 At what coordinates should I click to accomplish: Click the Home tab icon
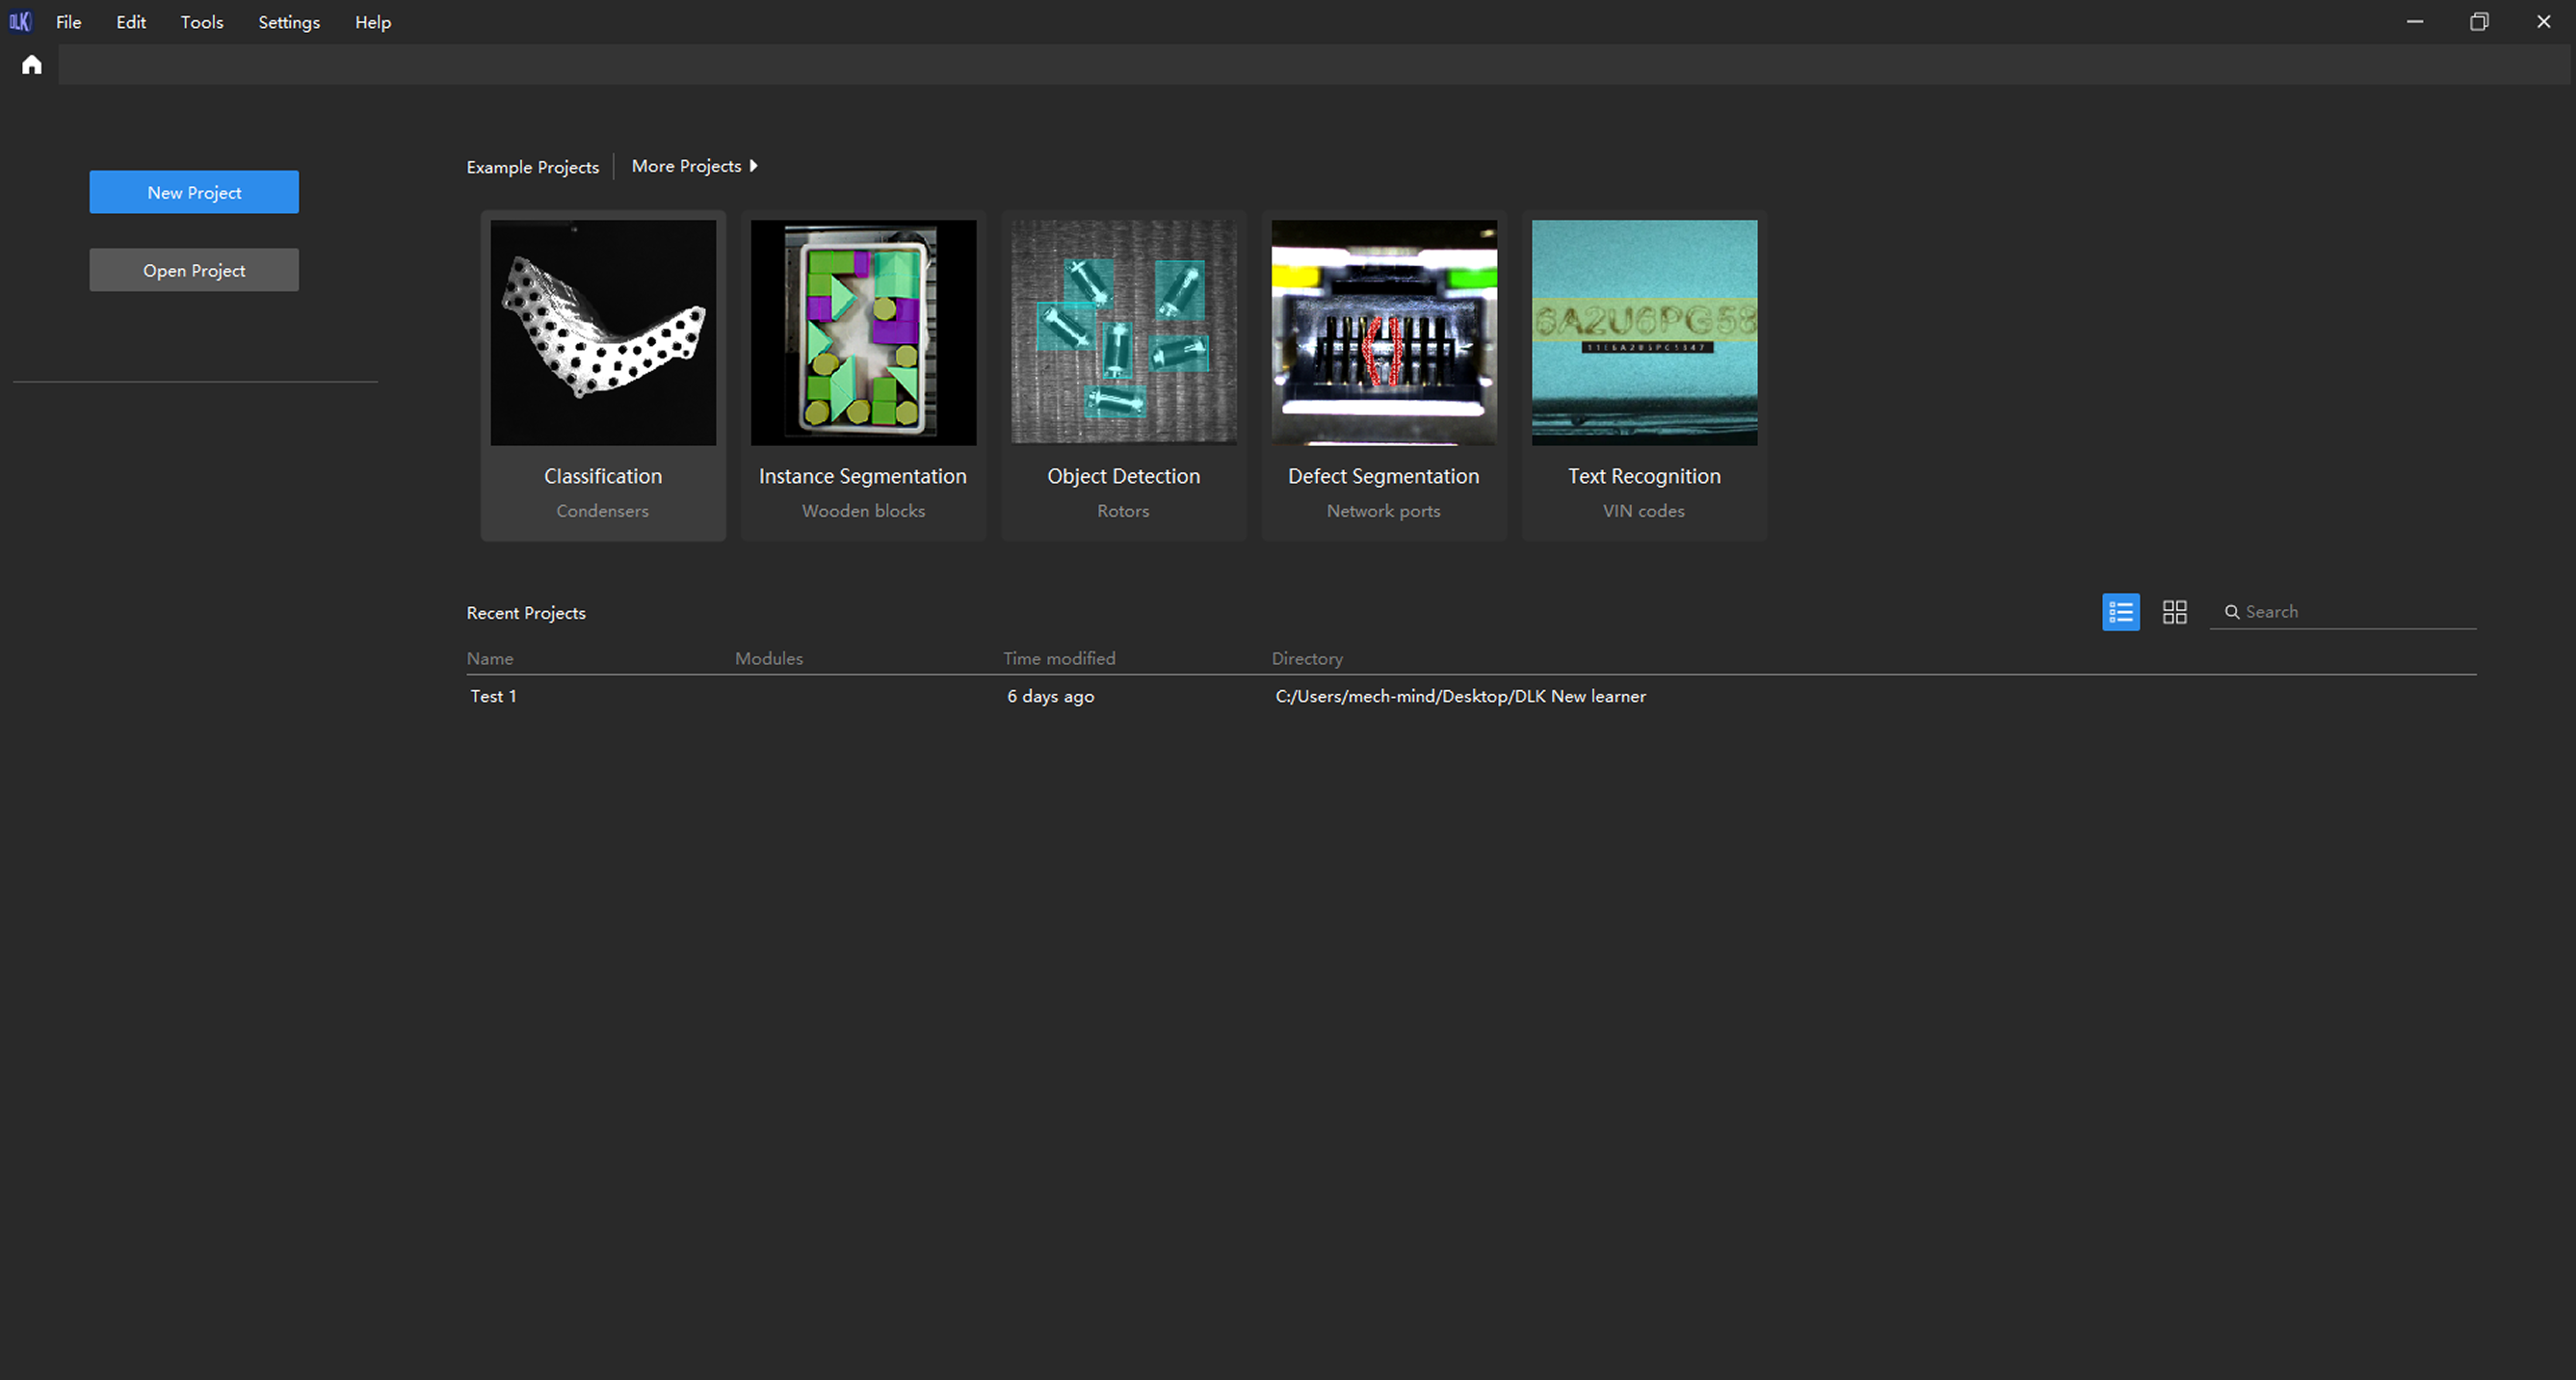(x=32, y=65)
